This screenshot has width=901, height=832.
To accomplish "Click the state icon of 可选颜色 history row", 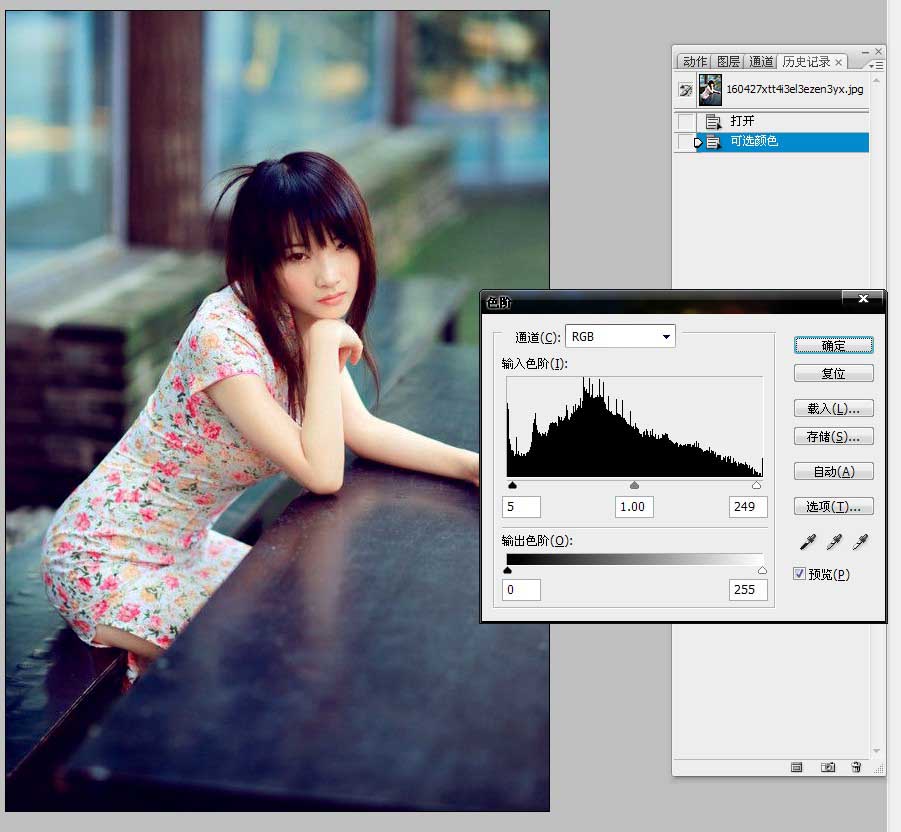I will point(713,141).
